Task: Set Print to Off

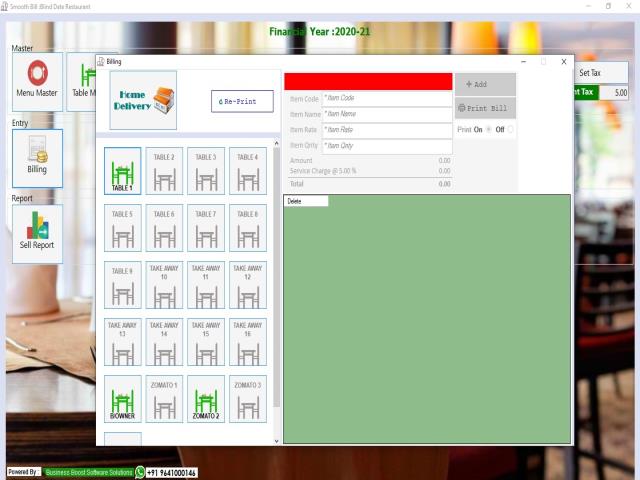Action: 510,130
